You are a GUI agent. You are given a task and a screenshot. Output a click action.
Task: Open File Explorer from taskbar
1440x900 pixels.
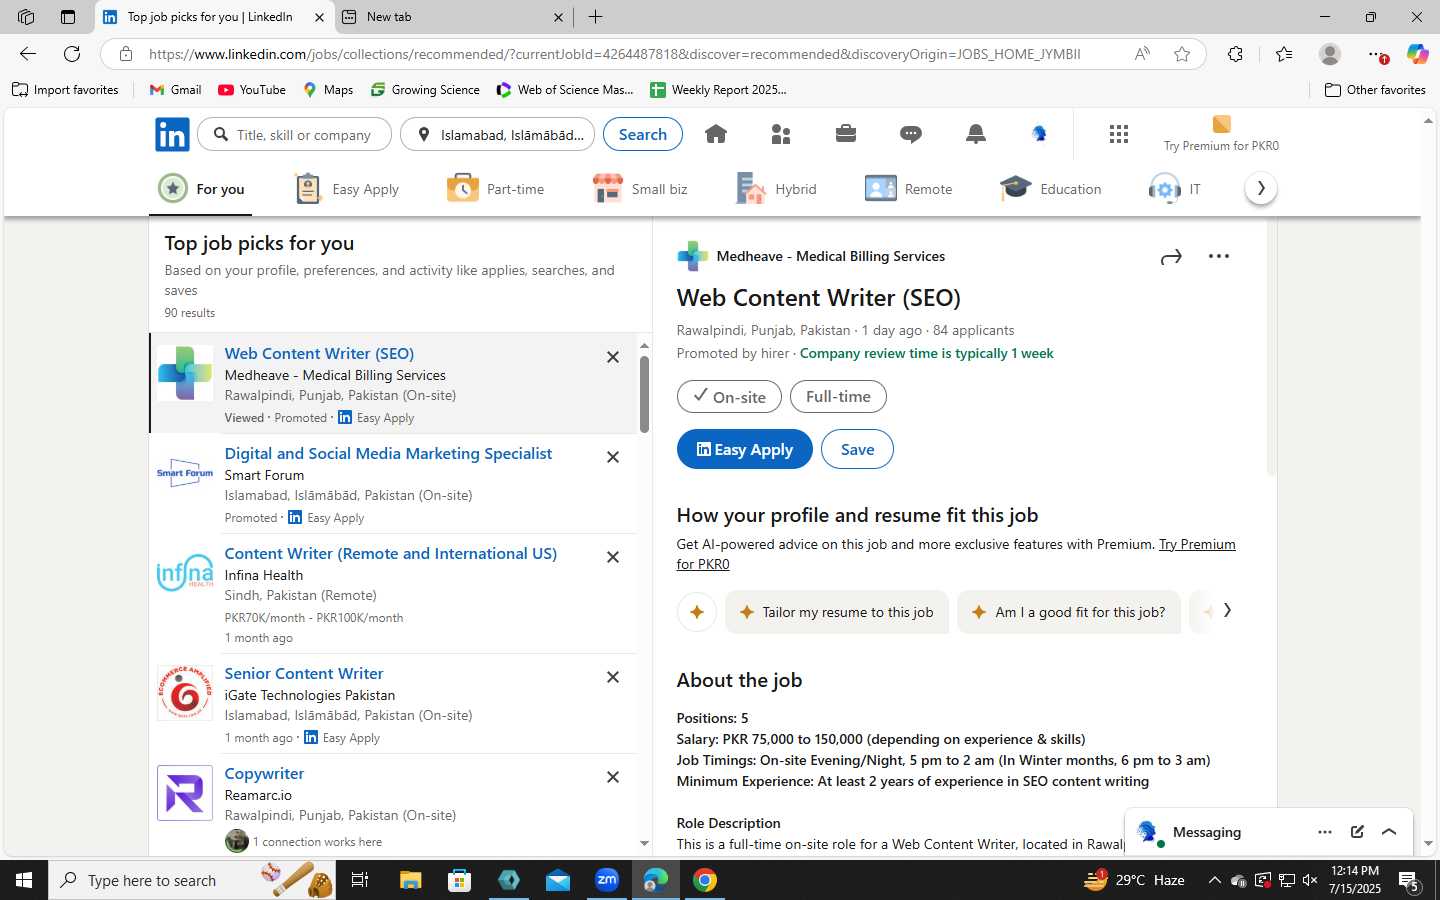coord(411,880)
